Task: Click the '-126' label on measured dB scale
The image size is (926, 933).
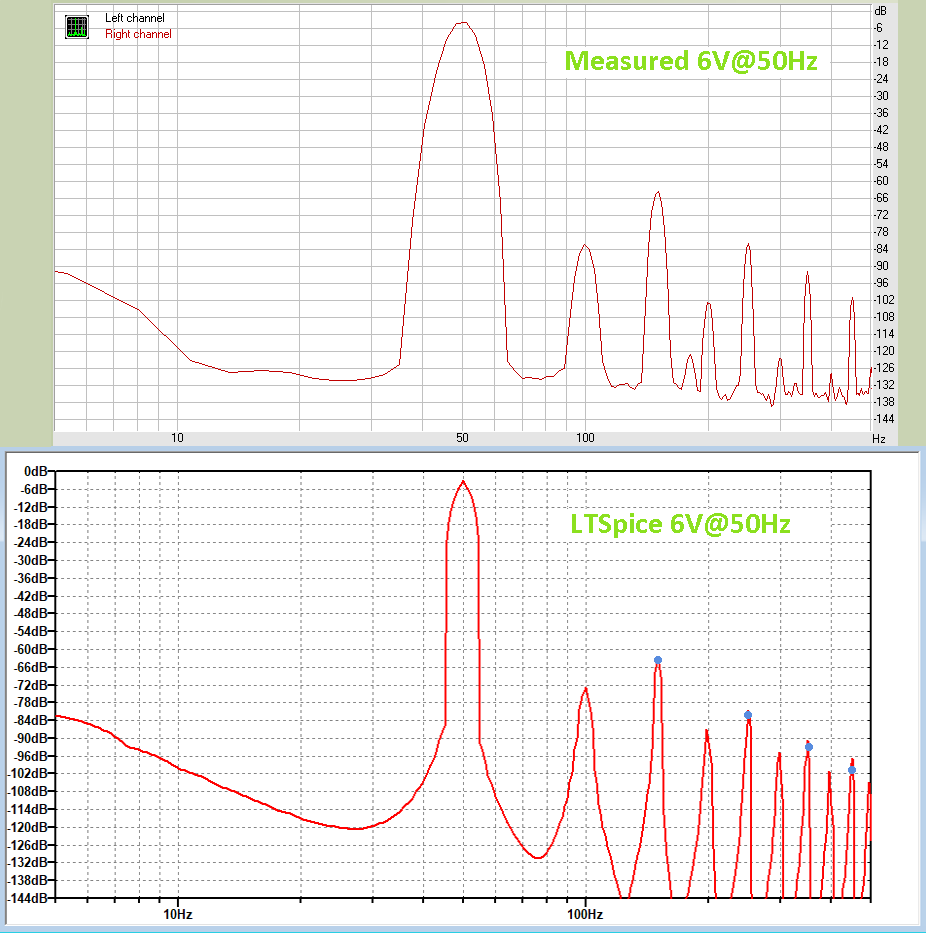Action: click(884, 368)
